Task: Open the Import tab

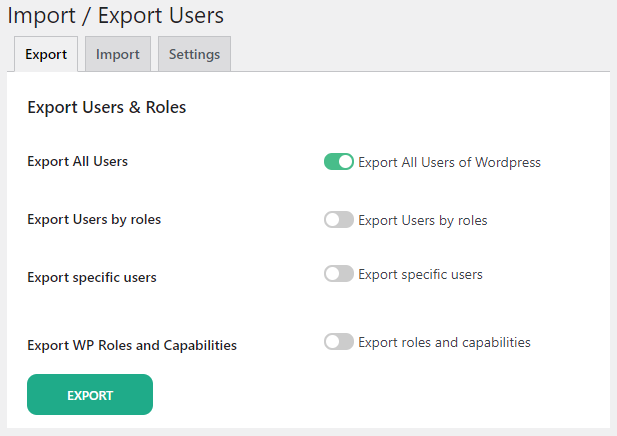Action: click(x=118, y=54)
